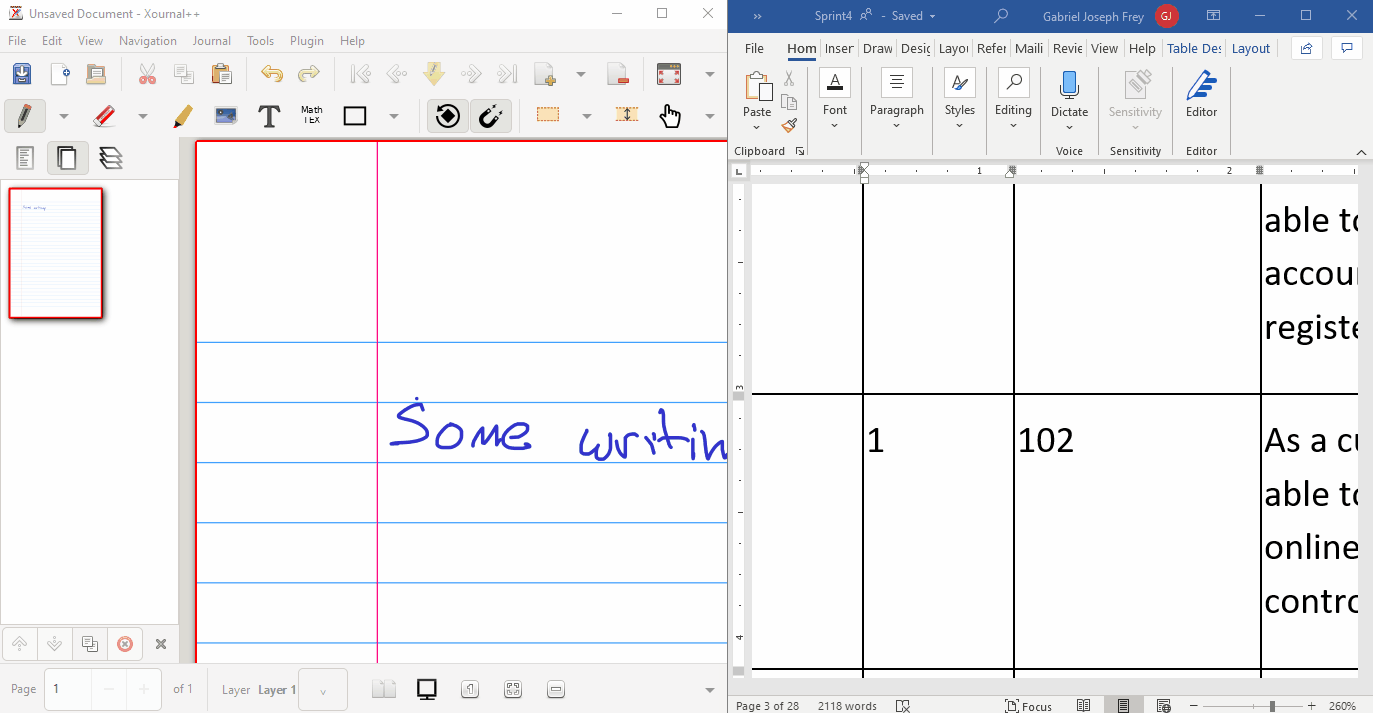This screenshot has height=713, width=1373.
Task: Click the page thumbnail in the sidebar
Action: click(55, 252)
